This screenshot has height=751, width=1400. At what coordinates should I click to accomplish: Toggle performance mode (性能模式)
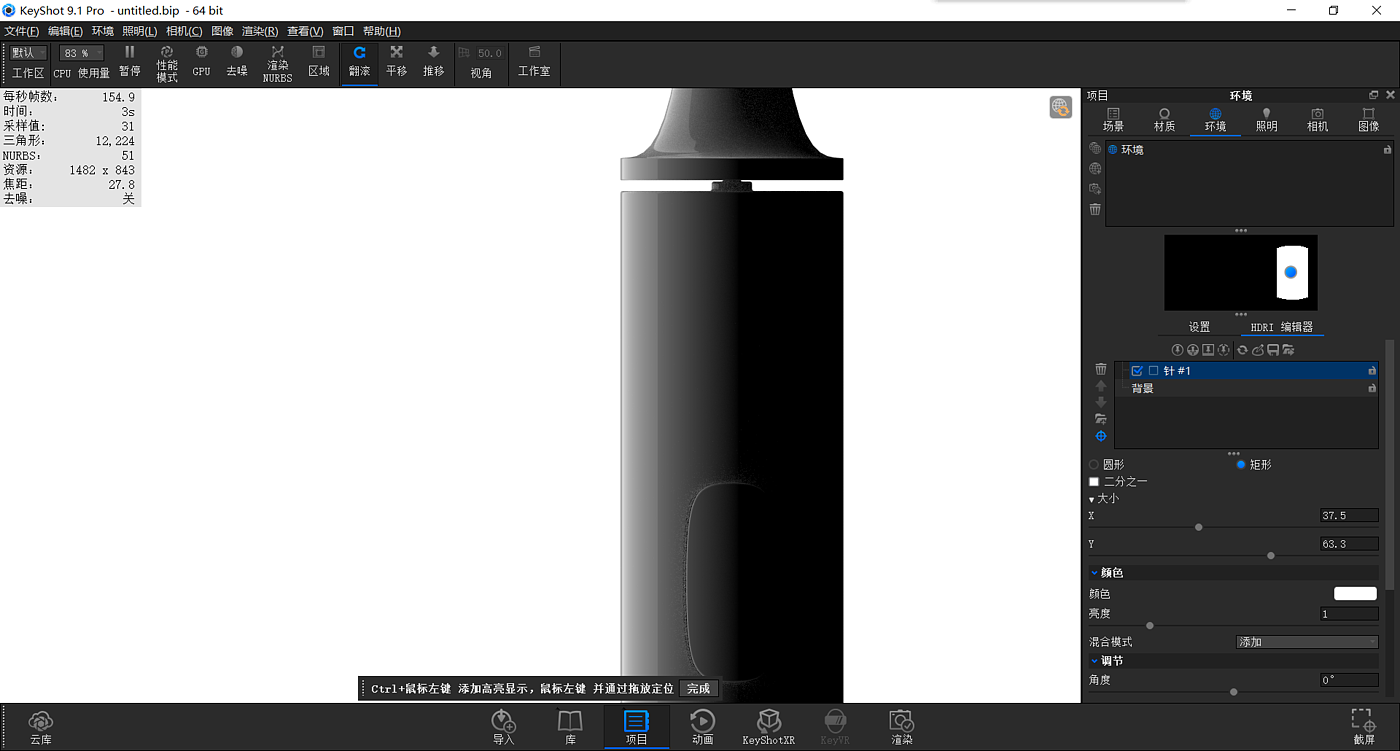click(x=167, y=63)
